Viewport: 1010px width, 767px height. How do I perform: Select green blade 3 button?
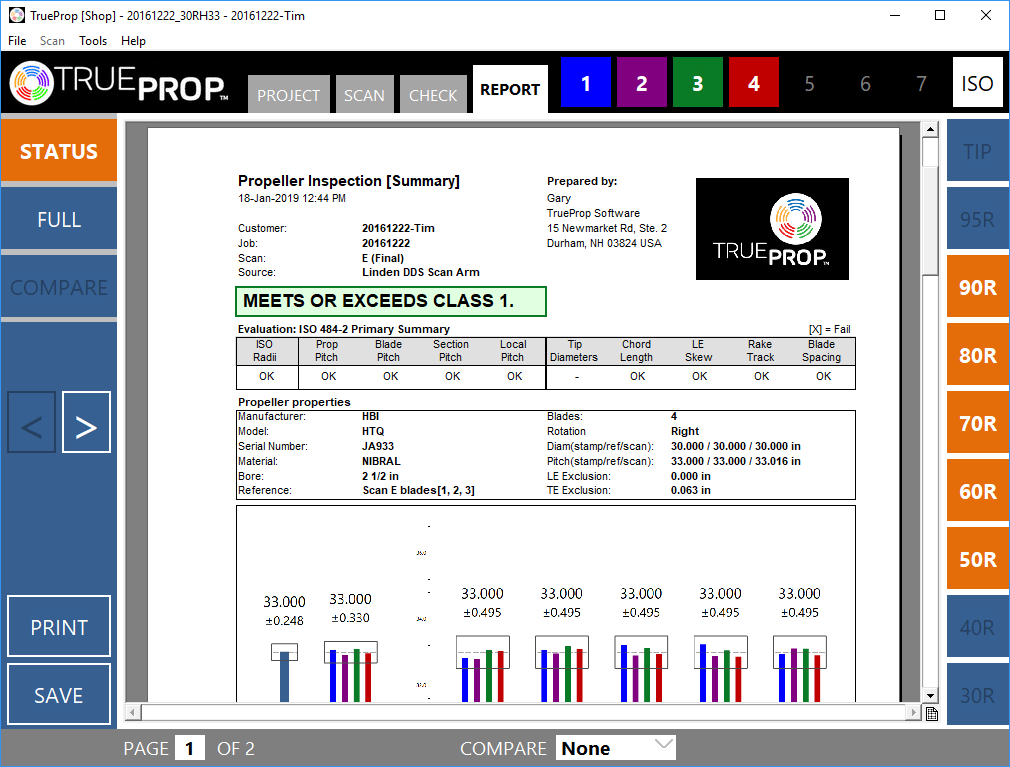pyautogui.click(x=698, y=84)
